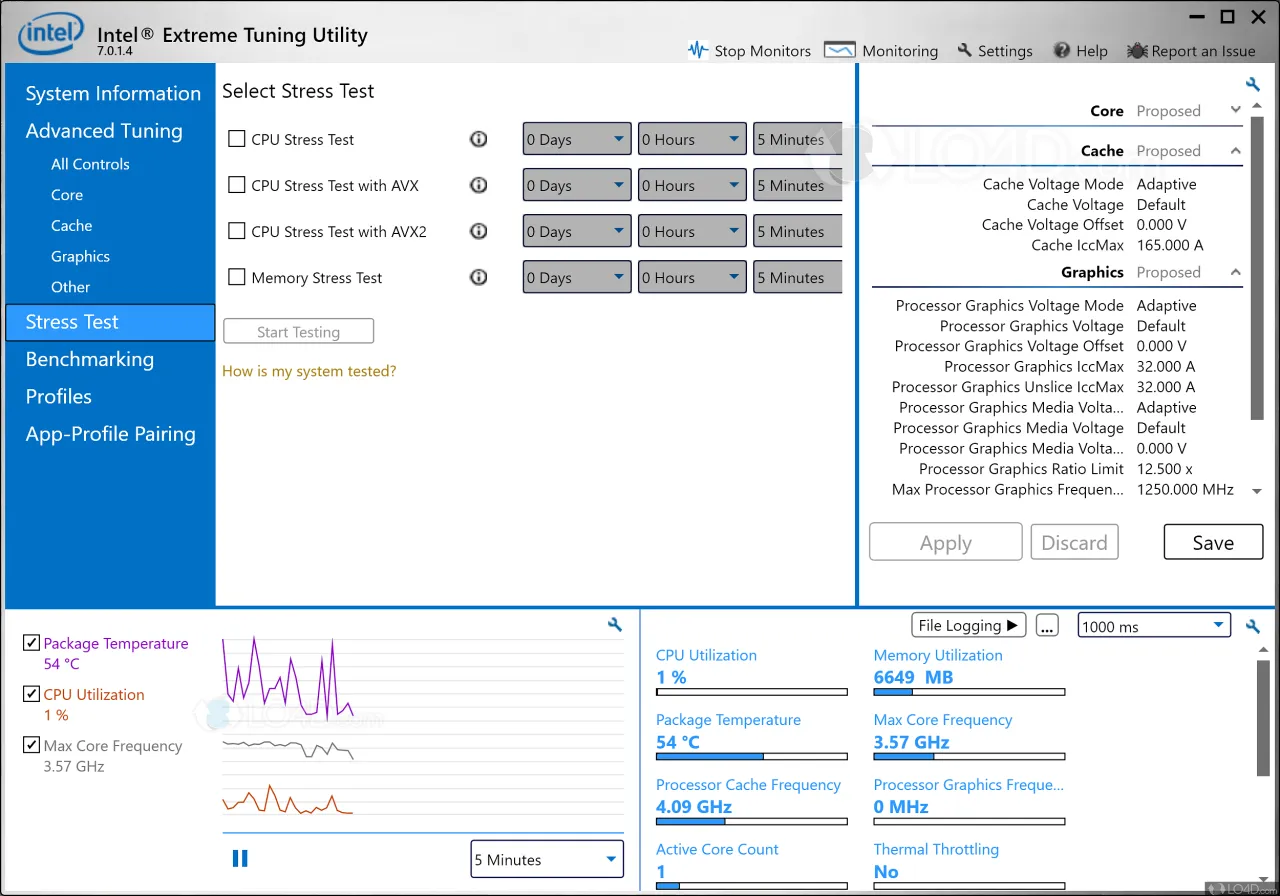The height and width of the screenshot is (896, 1280).
Task: Click the Apply button
Action: (945, 542)
